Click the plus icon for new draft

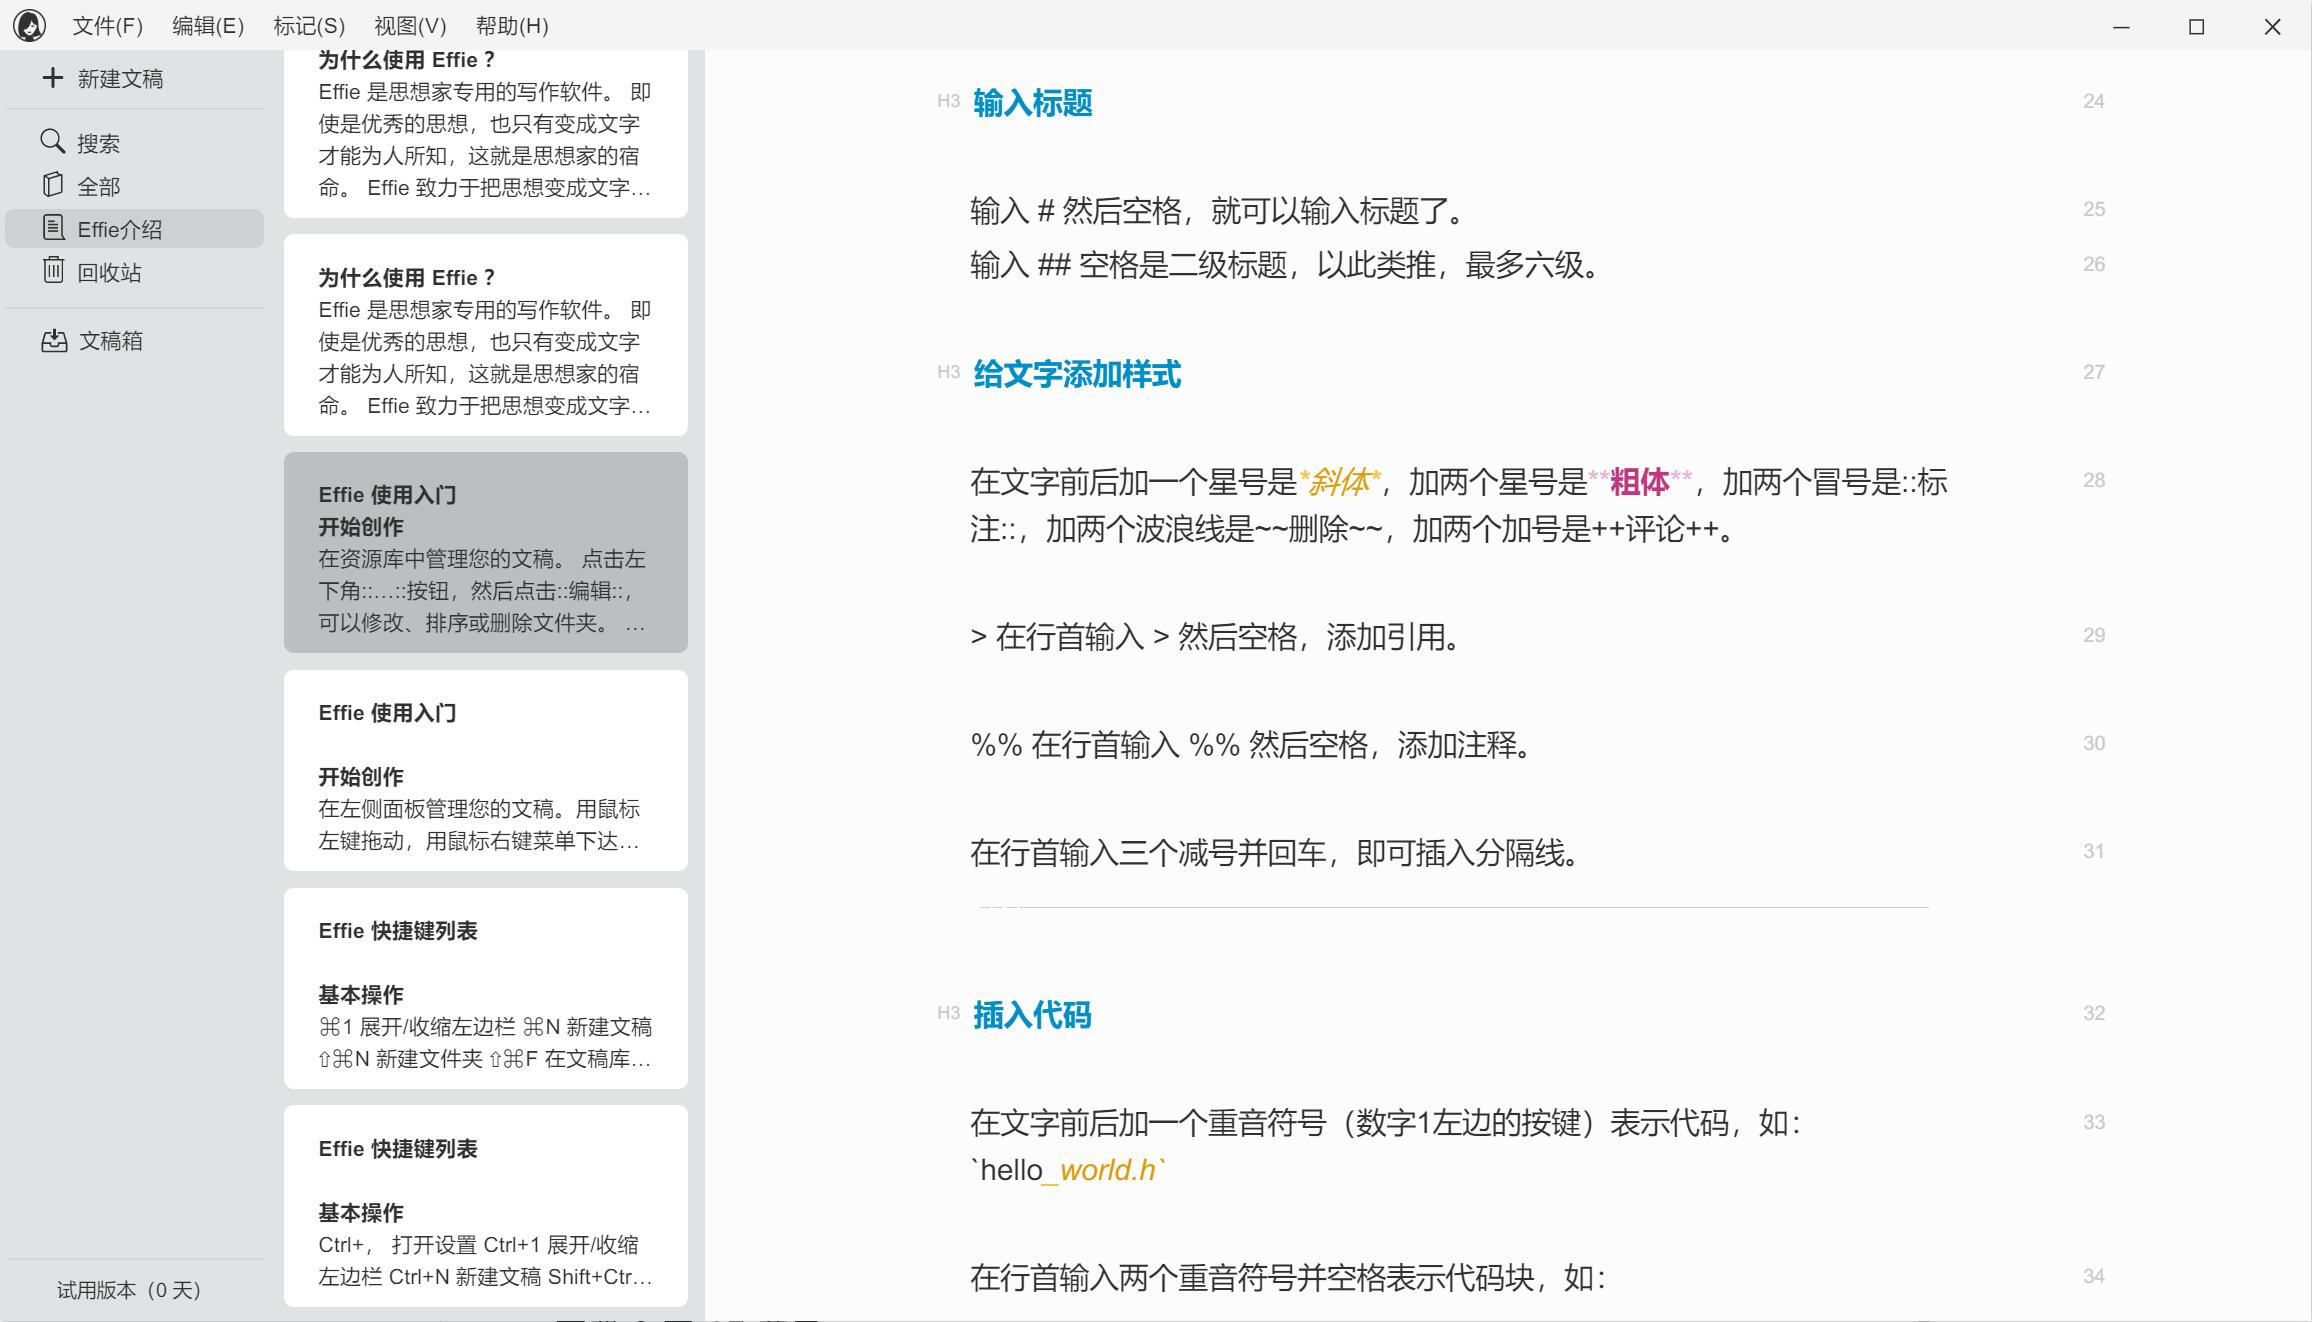point(53,78)
